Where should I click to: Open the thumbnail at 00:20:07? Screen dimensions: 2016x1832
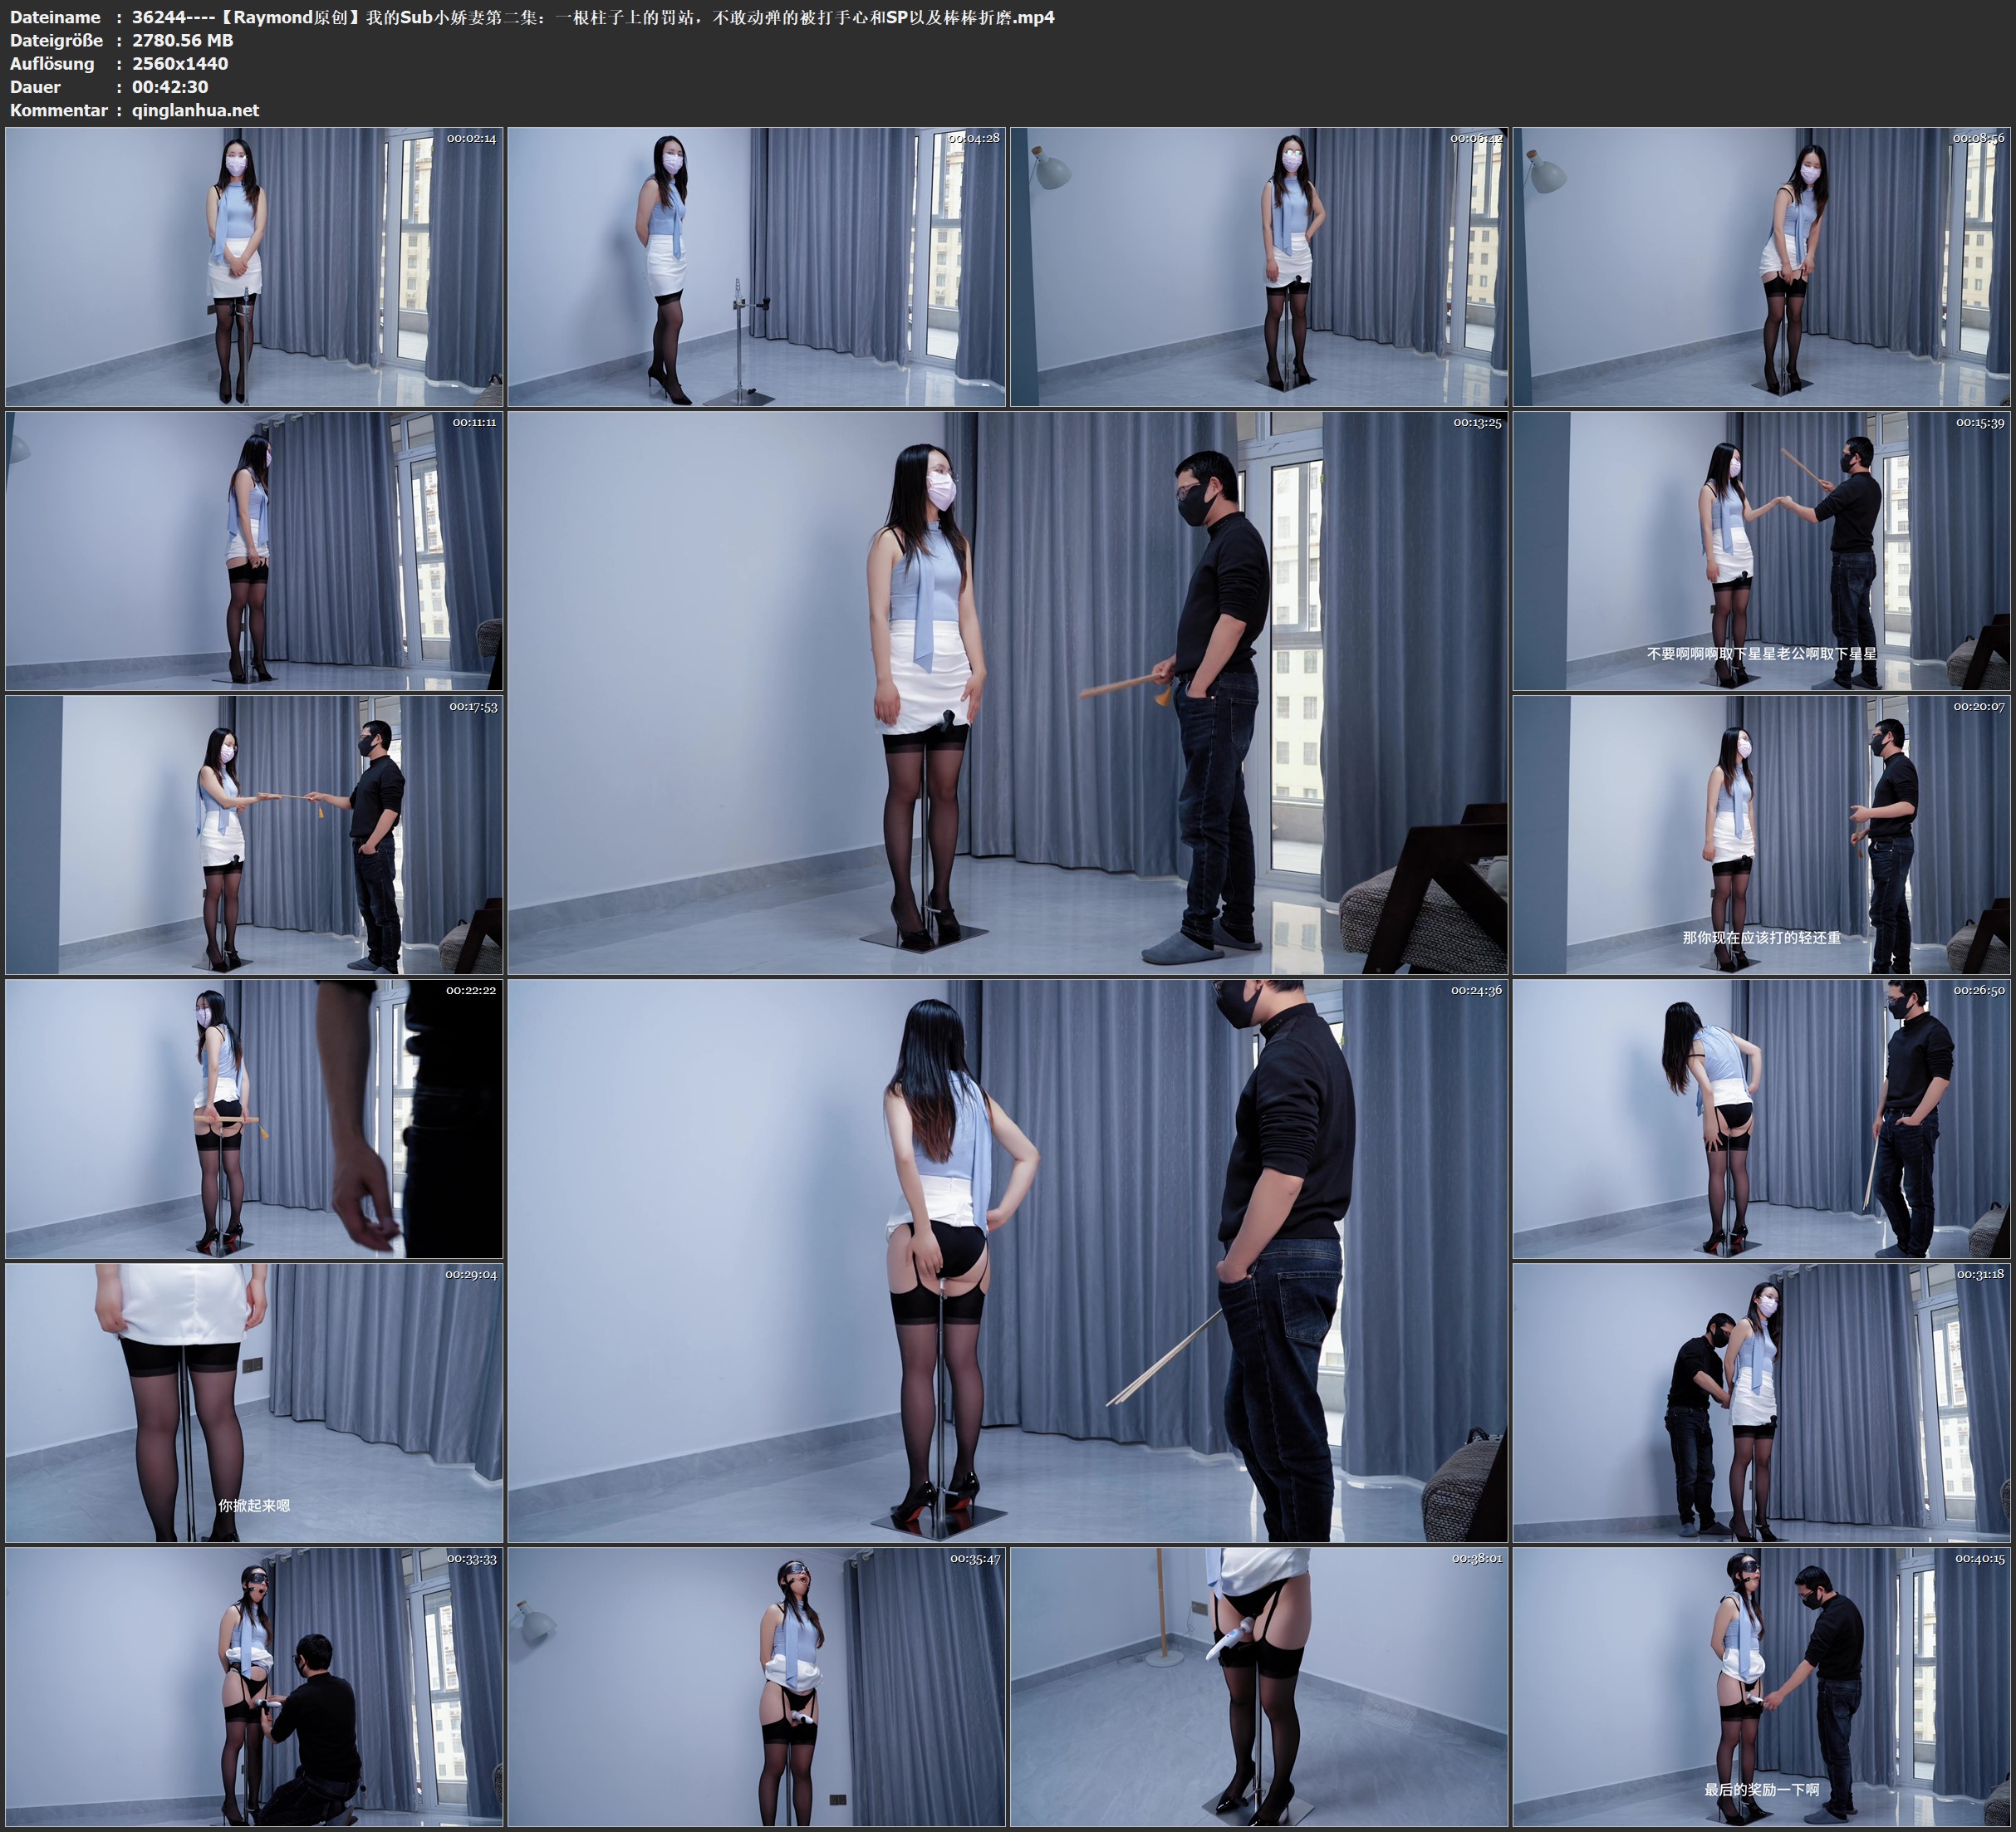[x=1762, y=835]
